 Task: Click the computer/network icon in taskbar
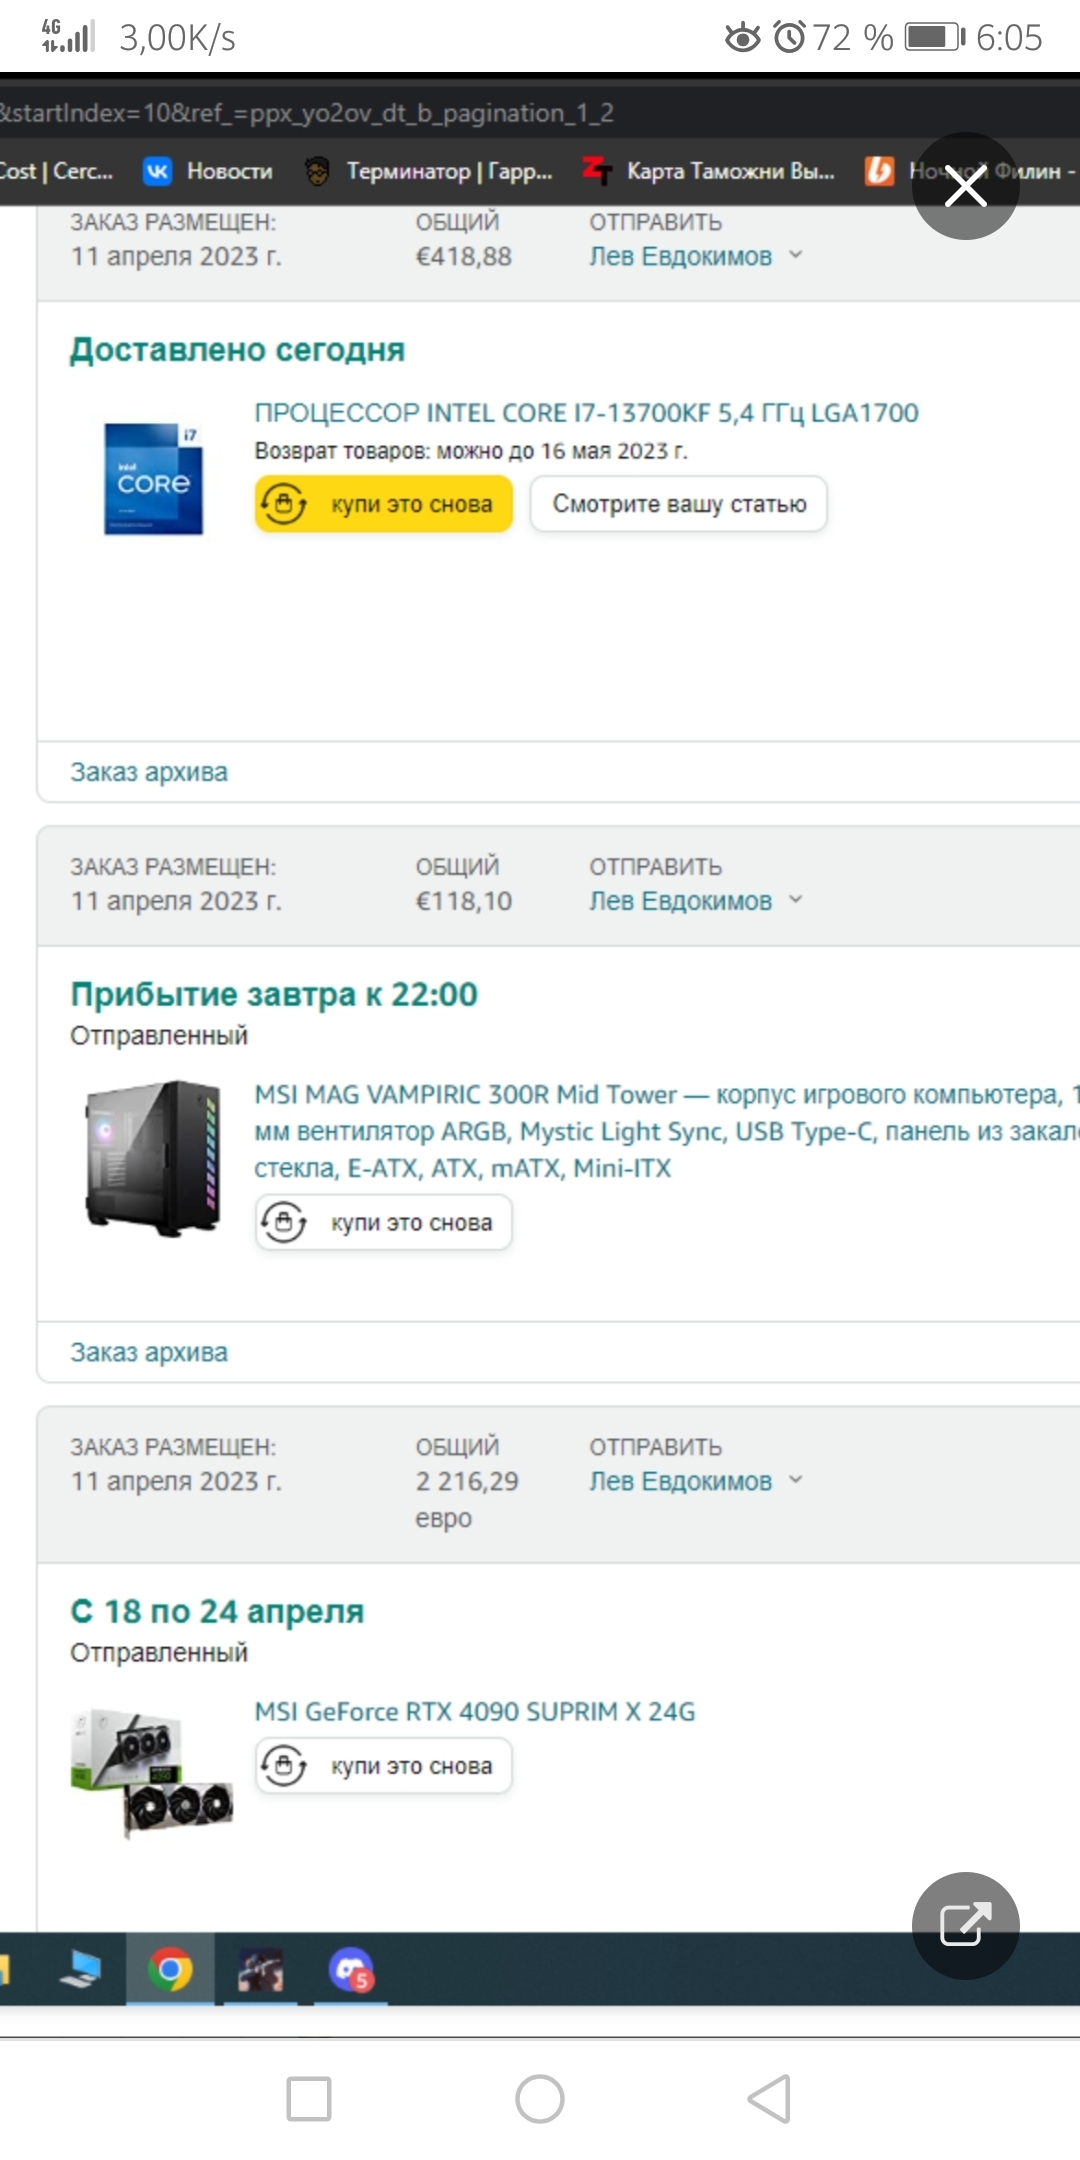tap(80, 1969)
